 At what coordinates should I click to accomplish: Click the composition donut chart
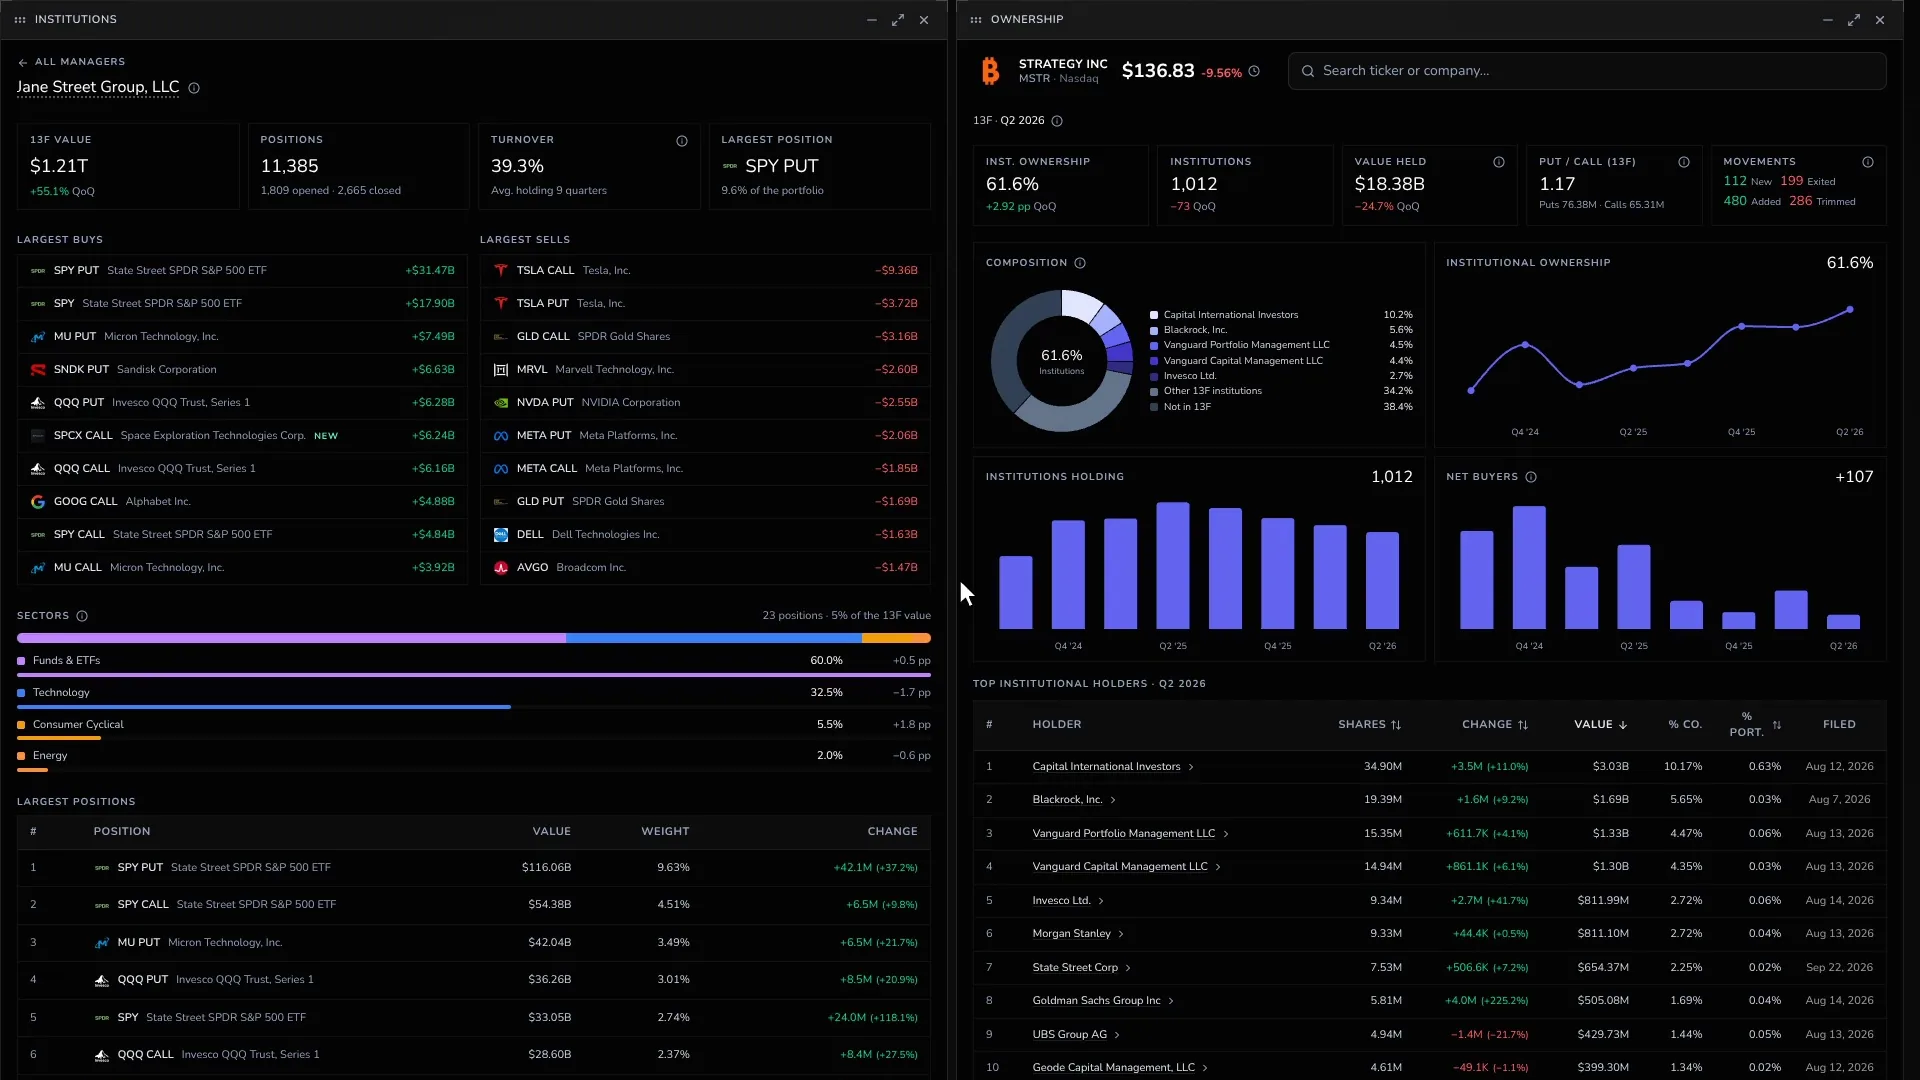pyautogui.click(x=1062, y=361)
